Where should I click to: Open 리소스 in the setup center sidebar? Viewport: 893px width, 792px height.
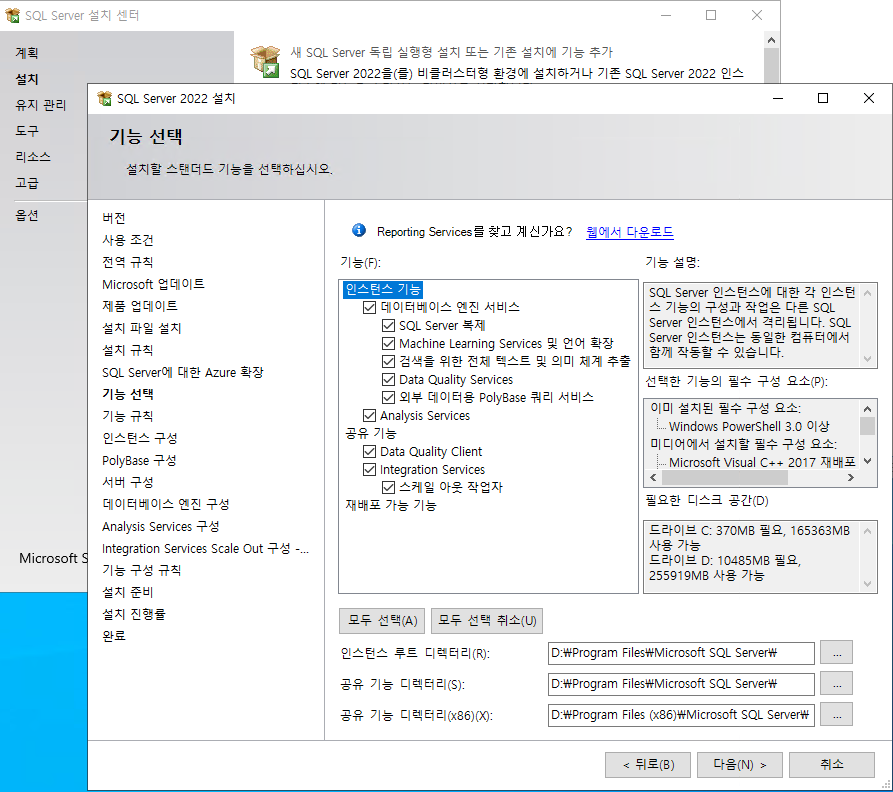click(33, 157)
